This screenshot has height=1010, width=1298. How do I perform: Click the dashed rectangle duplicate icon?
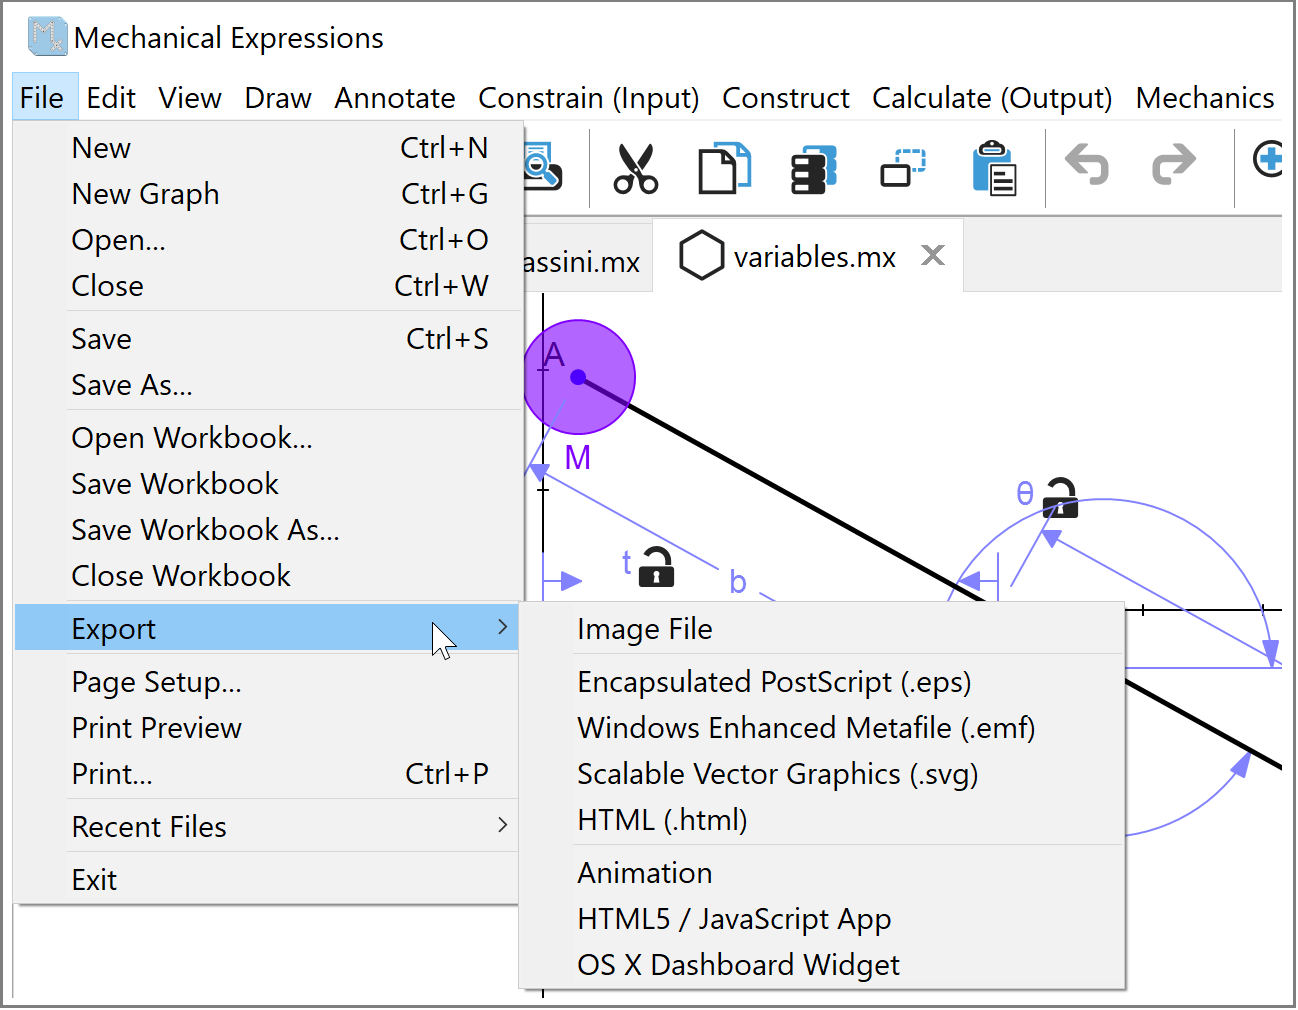pyautogui.click(x=903, y=168)
